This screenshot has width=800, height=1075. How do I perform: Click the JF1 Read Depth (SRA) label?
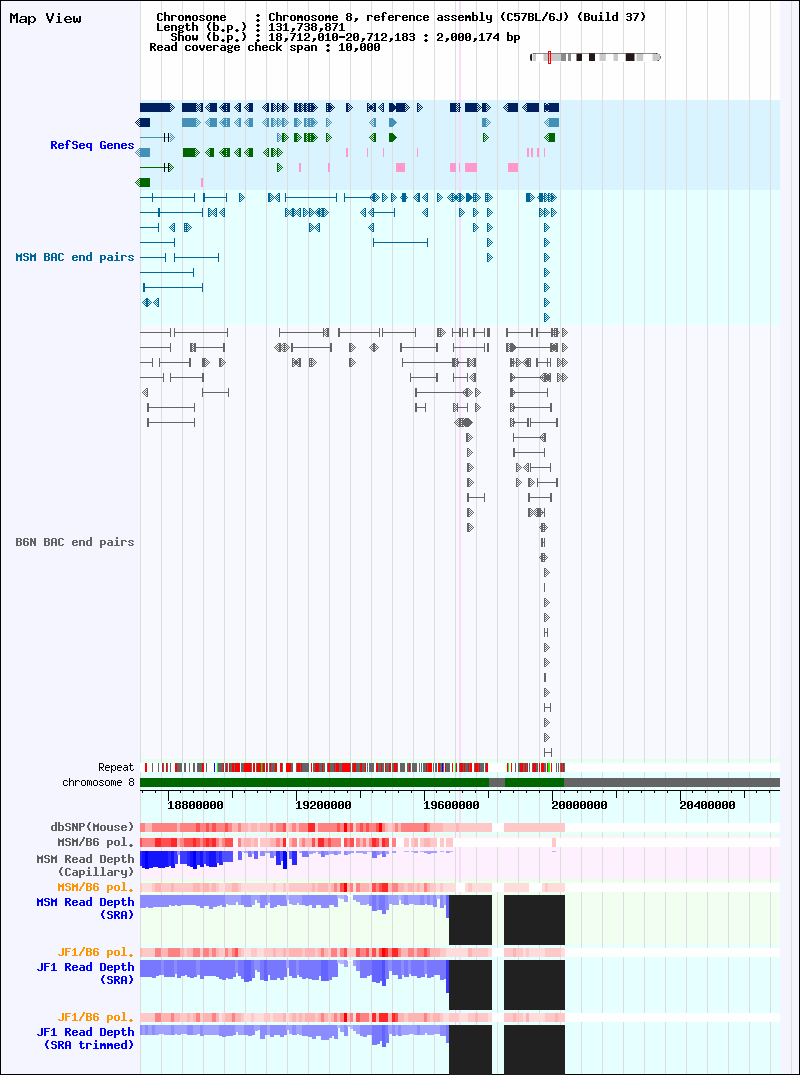[86, 973]
